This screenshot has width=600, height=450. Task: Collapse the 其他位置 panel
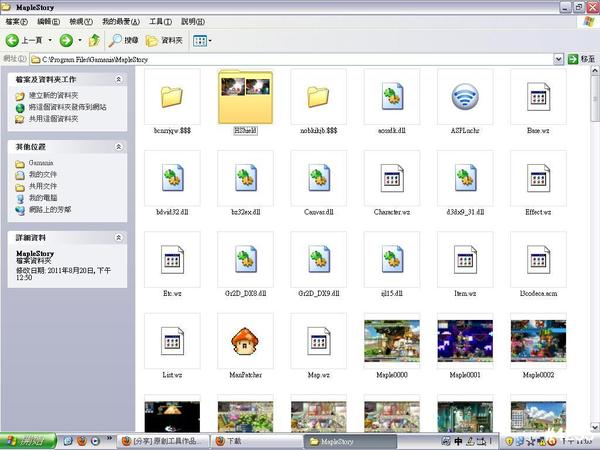tap(119, 146)
